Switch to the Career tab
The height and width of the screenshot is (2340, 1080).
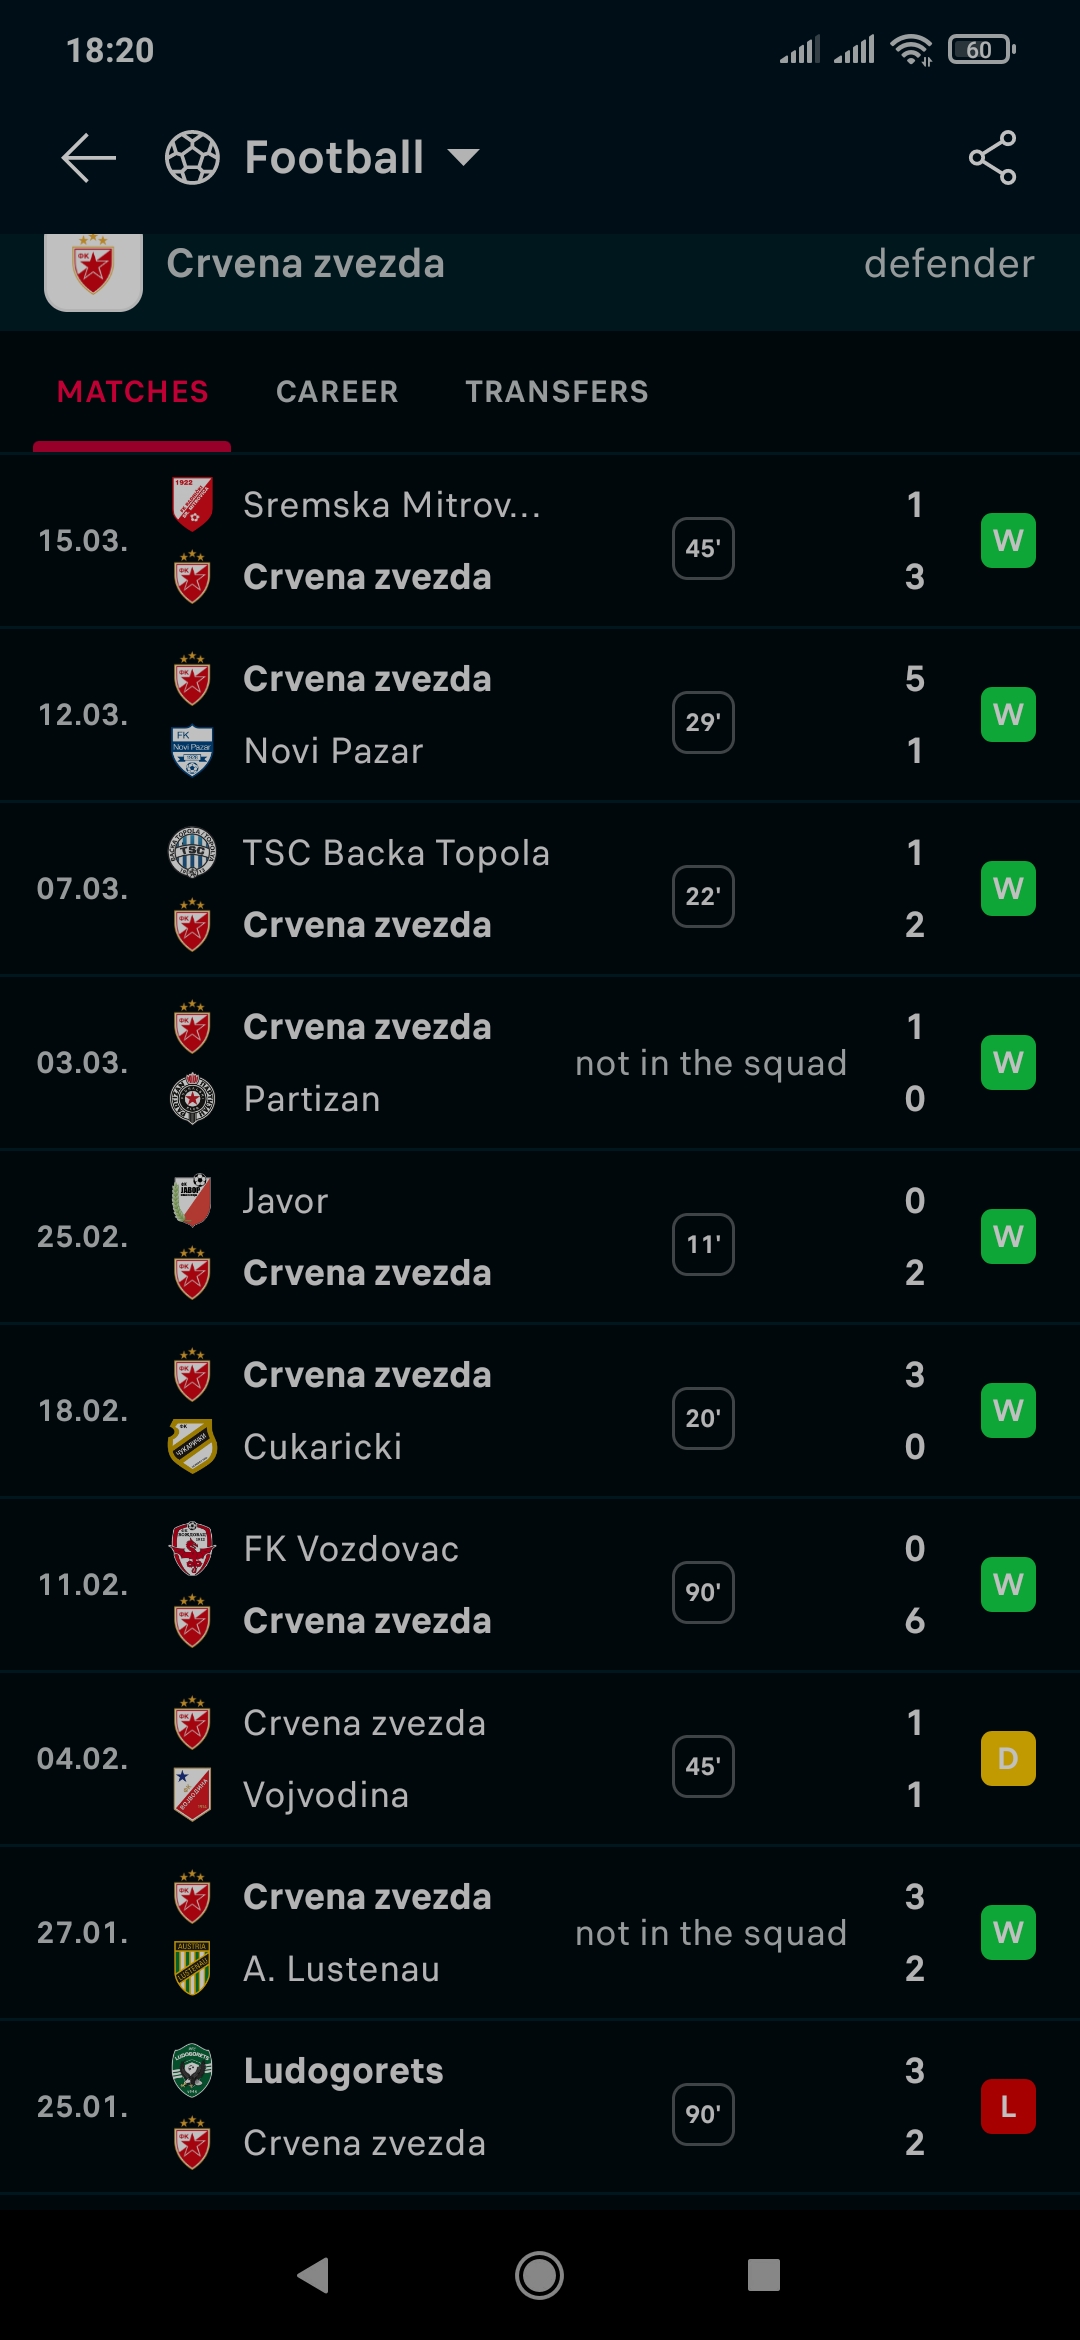[337, 391]
